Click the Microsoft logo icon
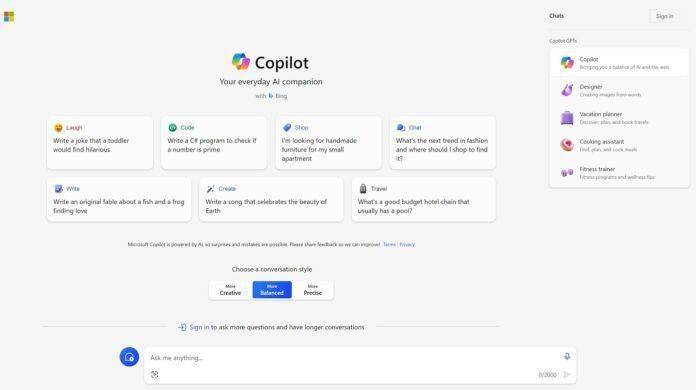Screen dimensions: 696x390 (9, 17)
